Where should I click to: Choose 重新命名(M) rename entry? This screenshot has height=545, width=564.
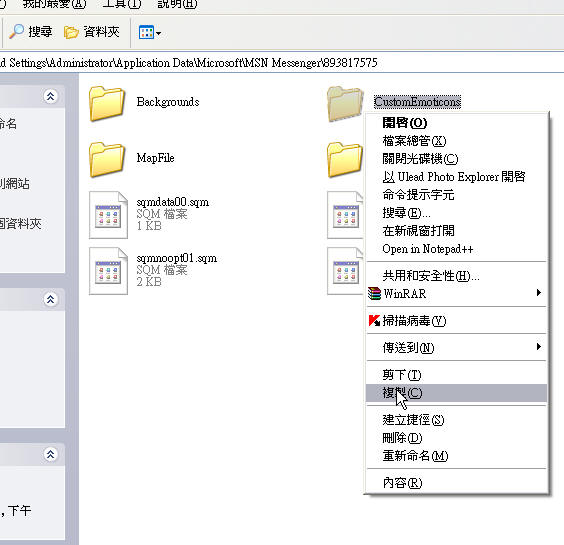(x=456, y=455)
